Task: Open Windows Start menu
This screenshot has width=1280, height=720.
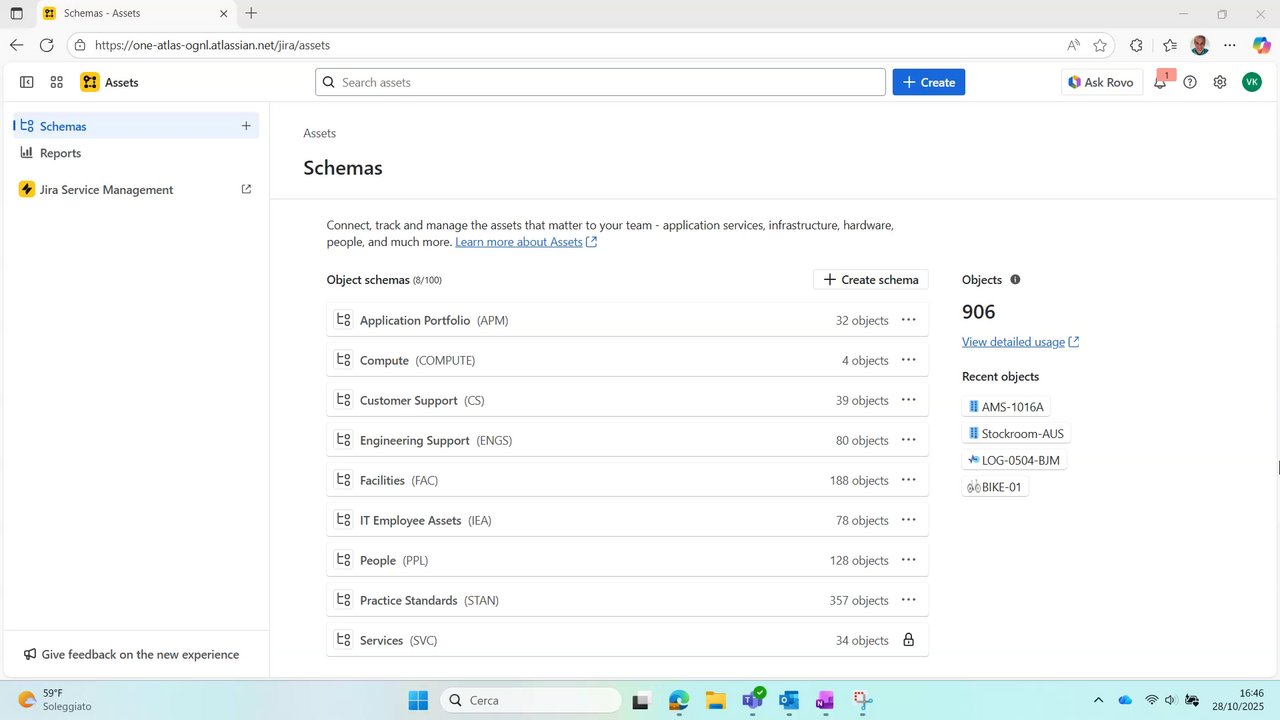Action: point(418,700)
